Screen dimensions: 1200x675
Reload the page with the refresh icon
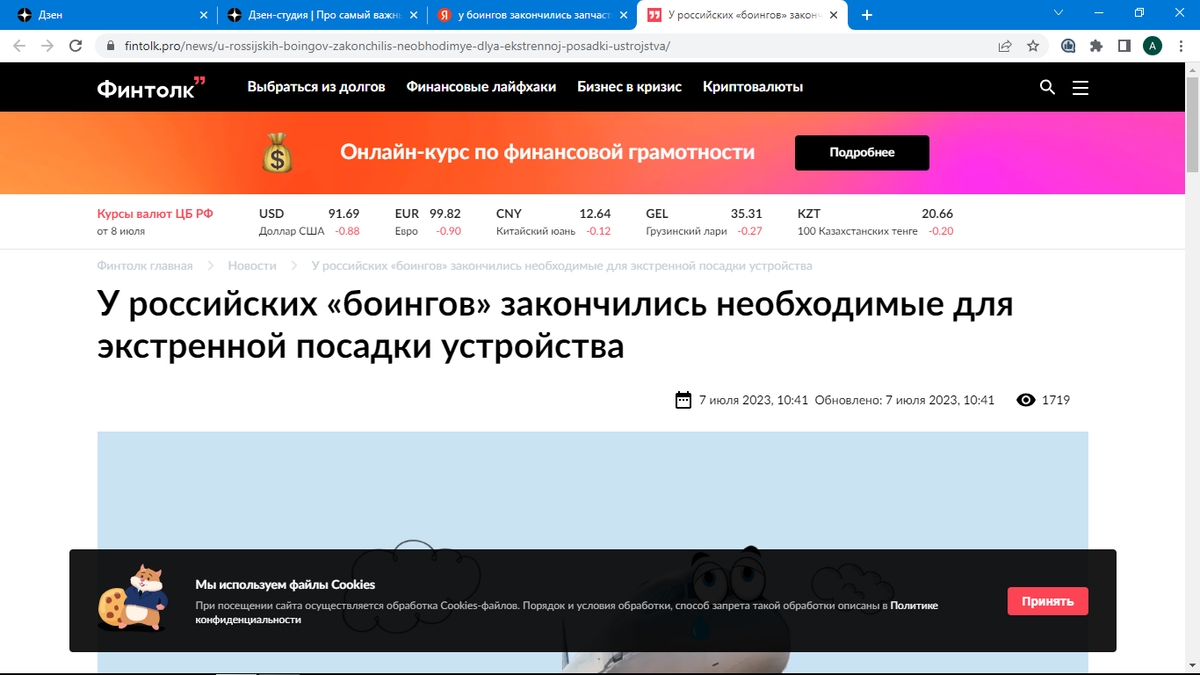click(x=75, y=45)
